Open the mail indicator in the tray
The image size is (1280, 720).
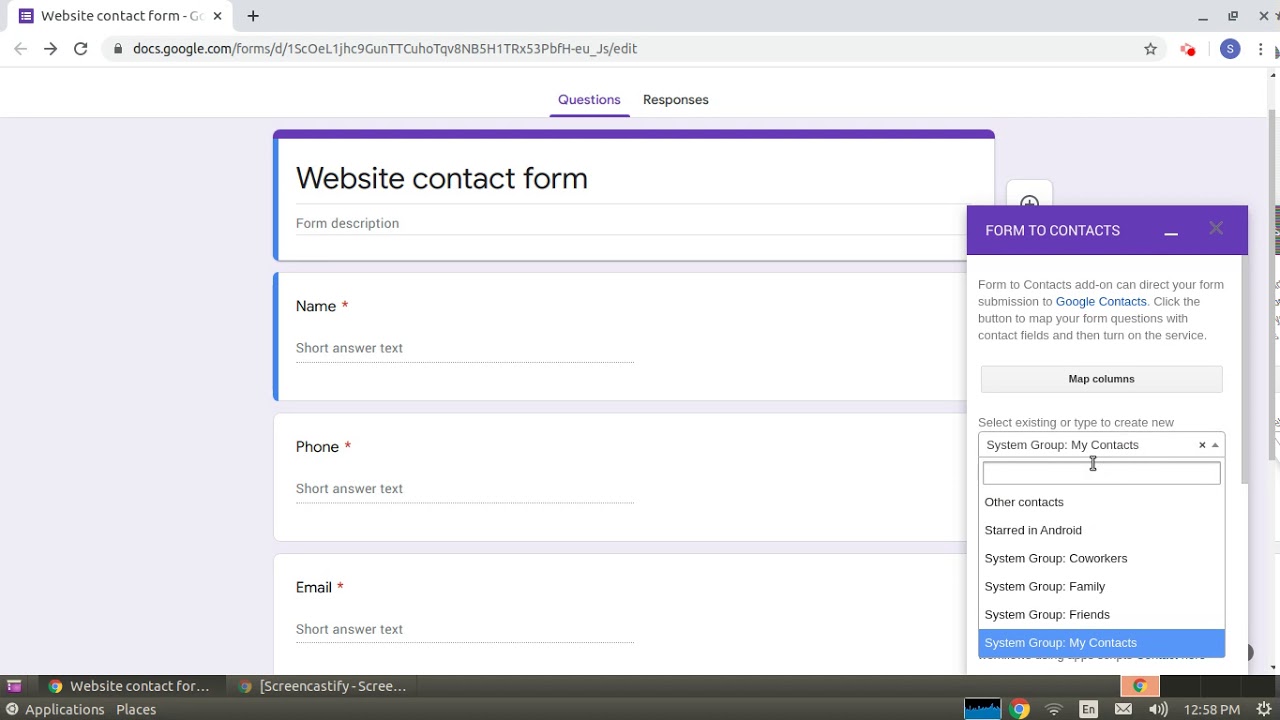(1123, 710)
